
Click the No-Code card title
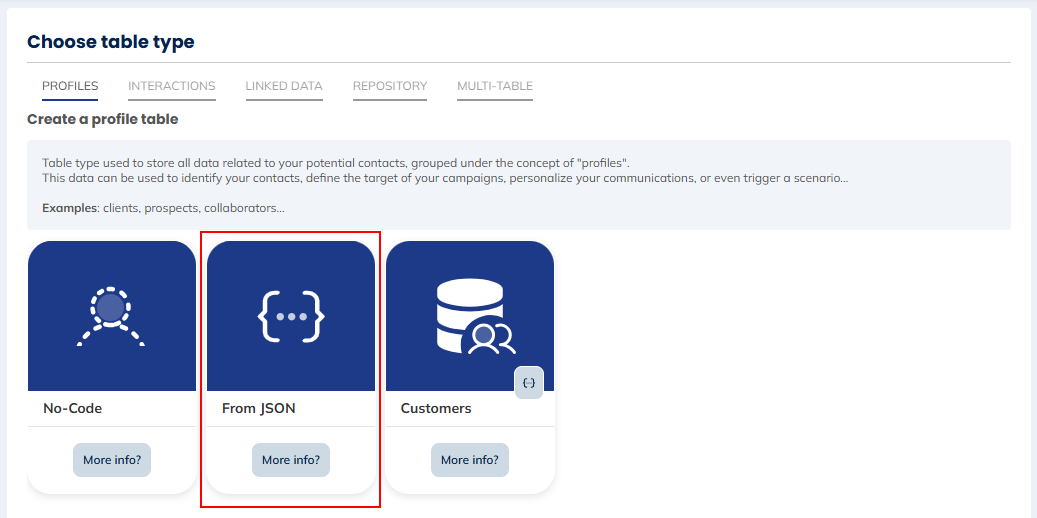pos(73,408)
